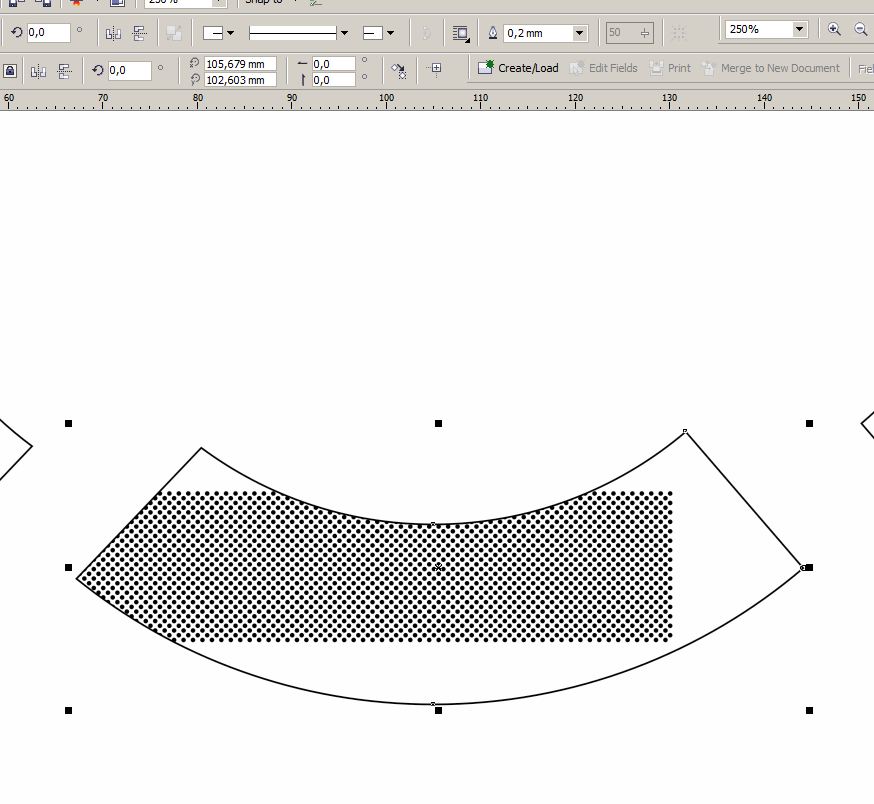Click the 102,603 mm center of rotation field
The image size is (874, 804).
(x=240, y=80)
